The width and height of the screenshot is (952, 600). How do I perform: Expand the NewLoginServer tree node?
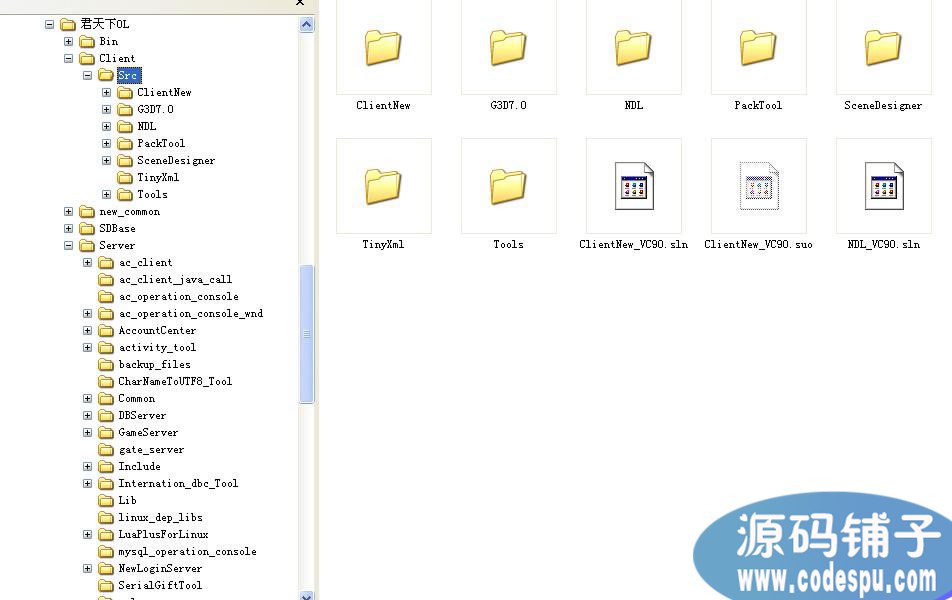(87, 568)
